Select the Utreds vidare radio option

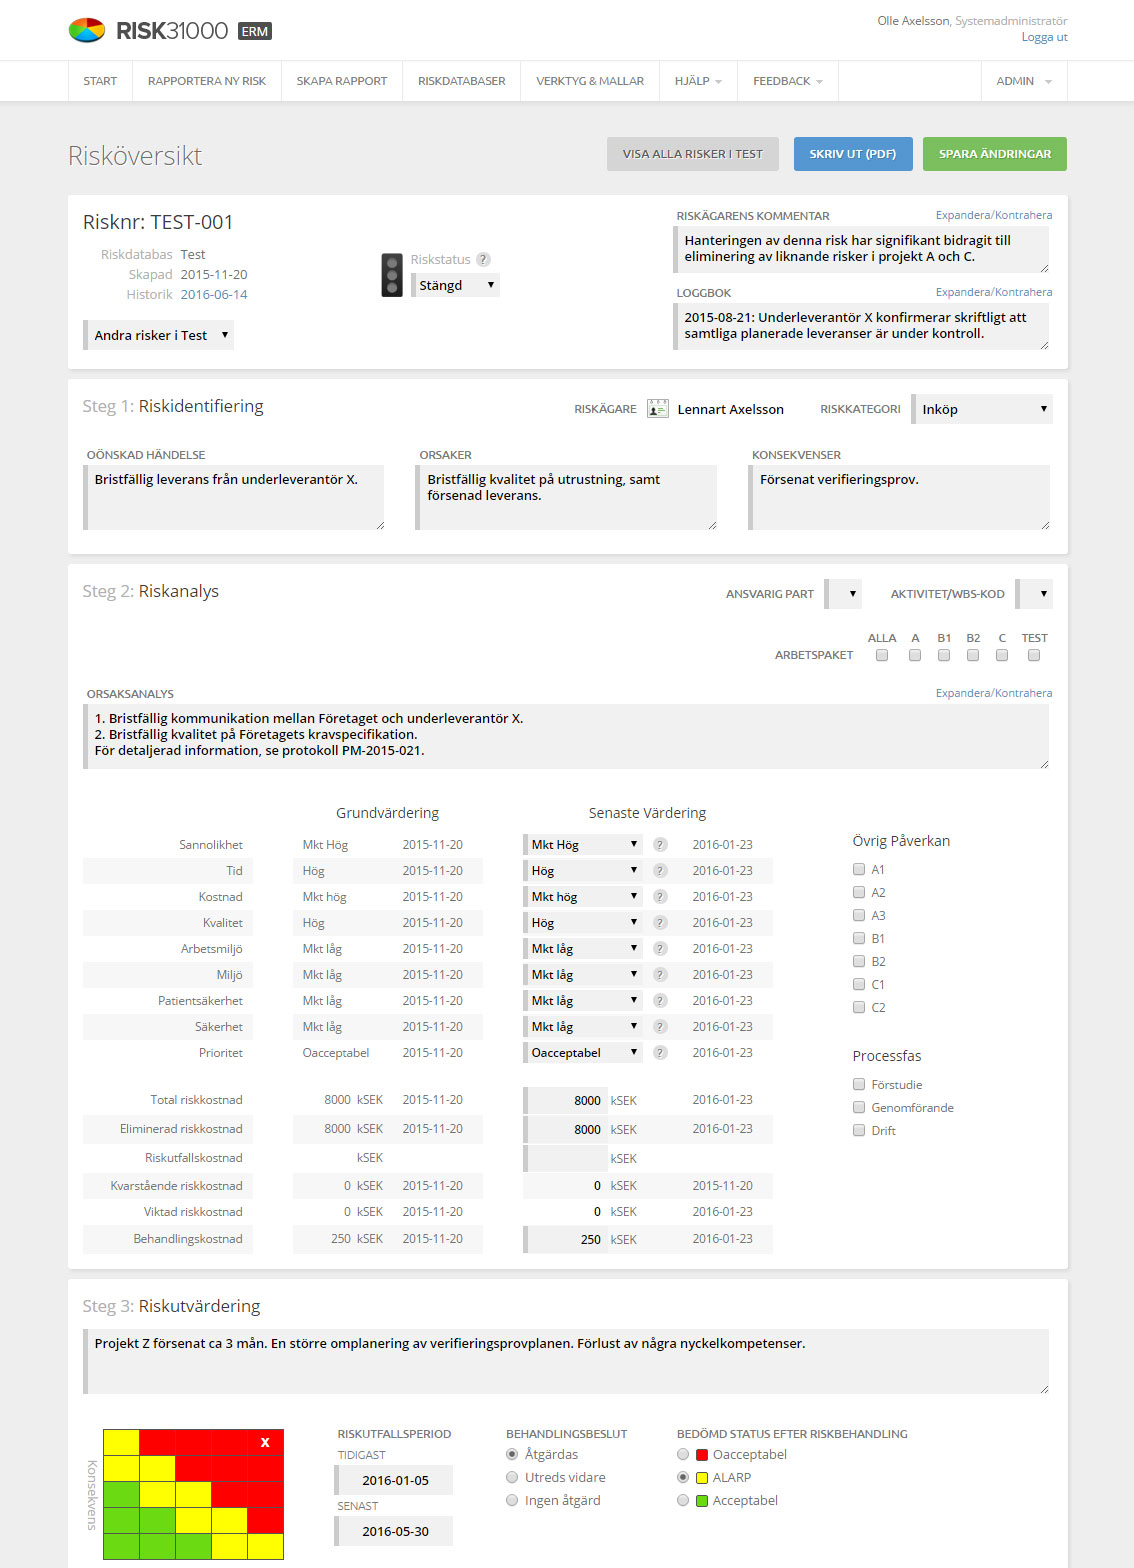point(512,1477)
